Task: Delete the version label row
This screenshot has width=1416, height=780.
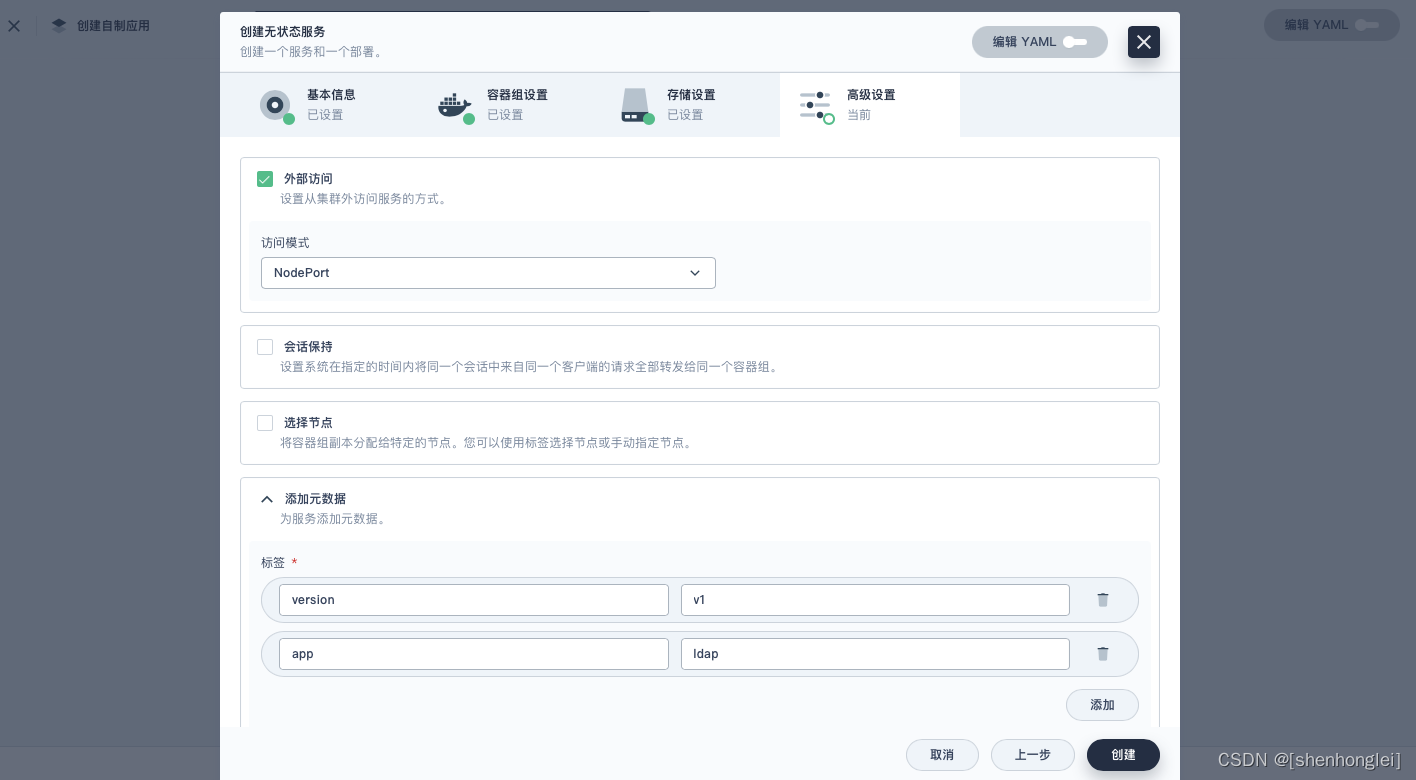Action: [1103, 600]
